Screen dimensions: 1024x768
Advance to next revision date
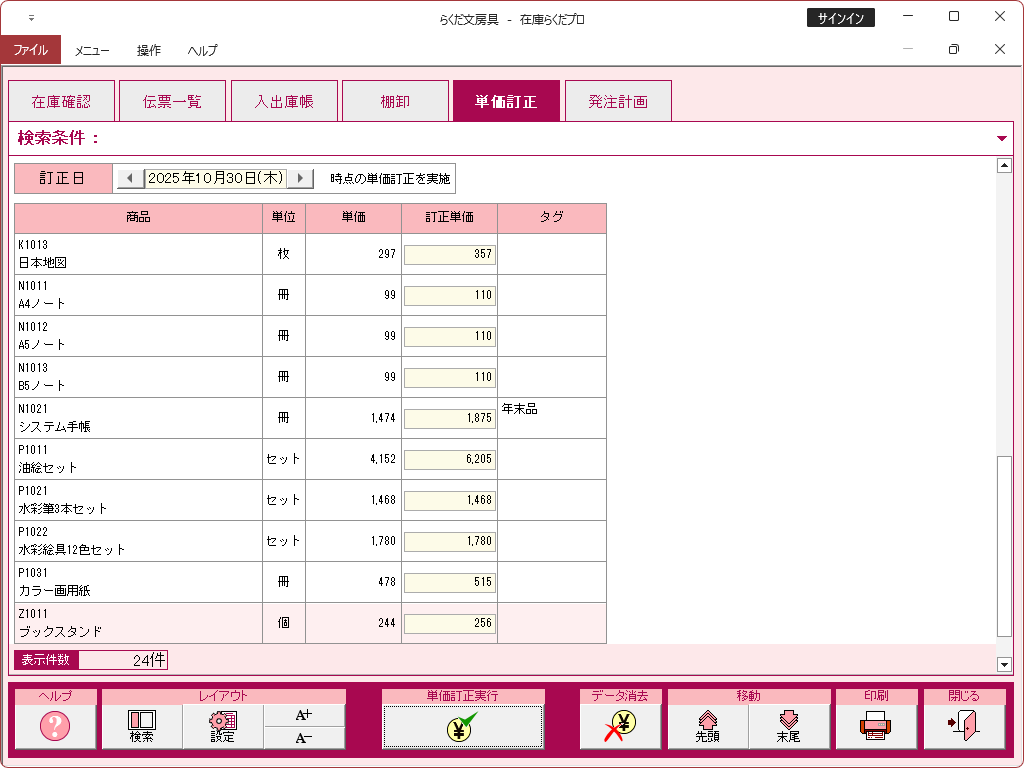pyautogui.click(x=300, y=178)
